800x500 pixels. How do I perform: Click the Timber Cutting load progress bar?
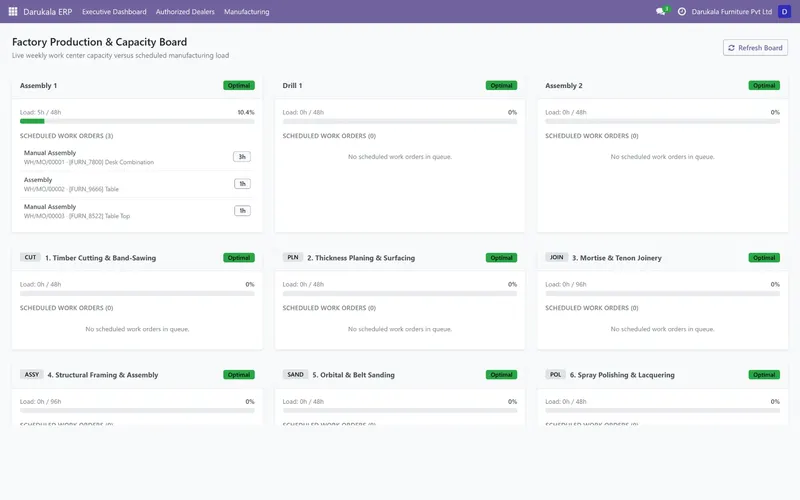pos(137,293)
